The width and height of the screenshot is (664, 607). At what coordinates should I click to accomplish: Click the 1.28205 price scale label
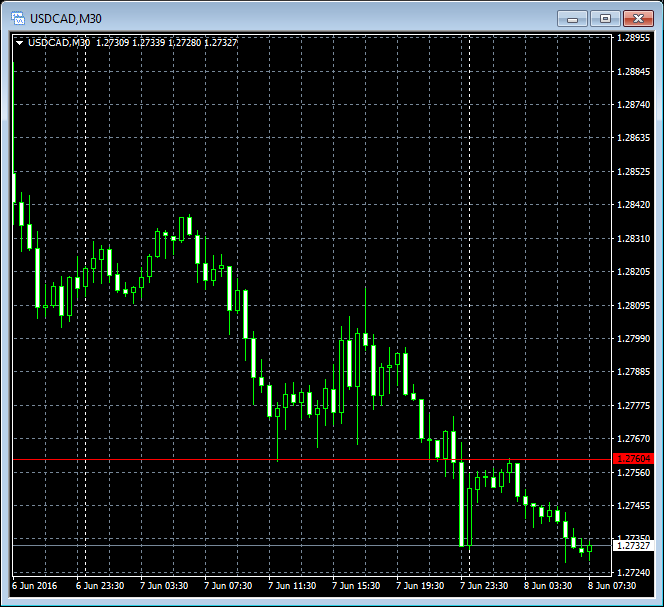pos(634,272)
